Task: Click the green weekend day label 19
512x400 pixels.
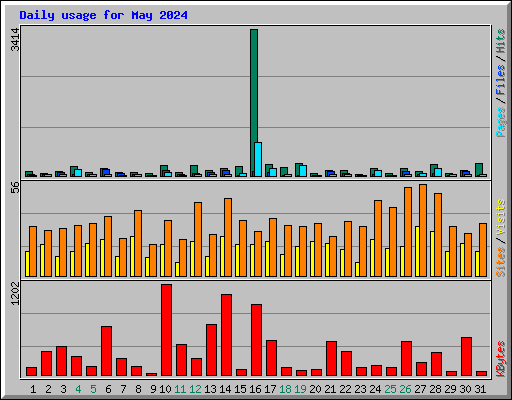Action: point(300,389)
